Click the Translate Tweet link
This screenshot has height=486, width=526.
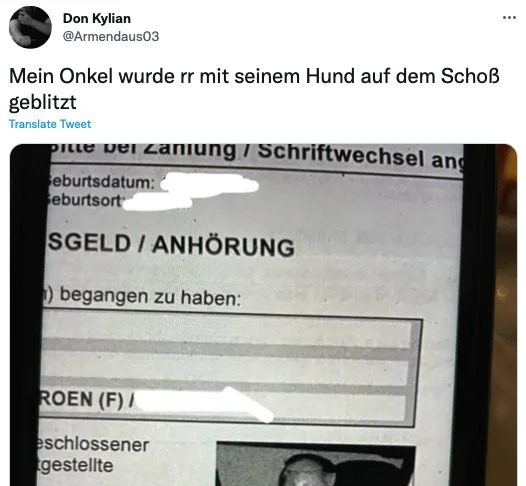[50, 124]
